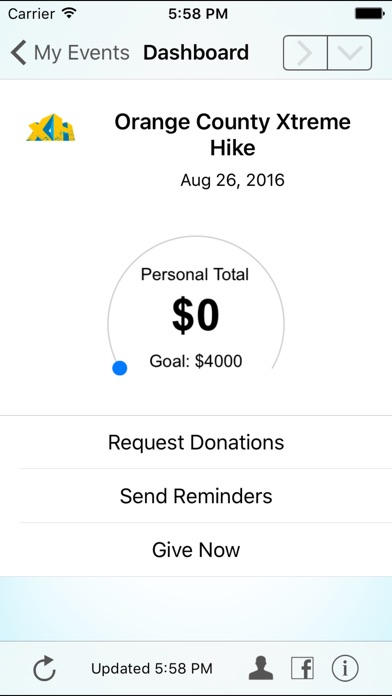
Task: Click the Updated 5:58 PM status text
Action: 152,668
